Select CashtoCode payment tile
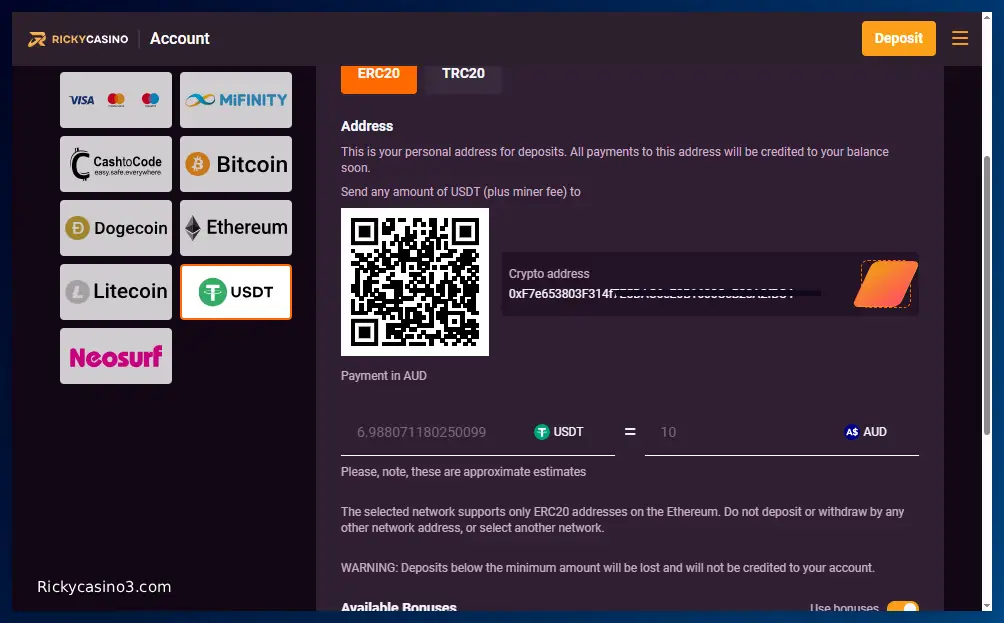 116,164
